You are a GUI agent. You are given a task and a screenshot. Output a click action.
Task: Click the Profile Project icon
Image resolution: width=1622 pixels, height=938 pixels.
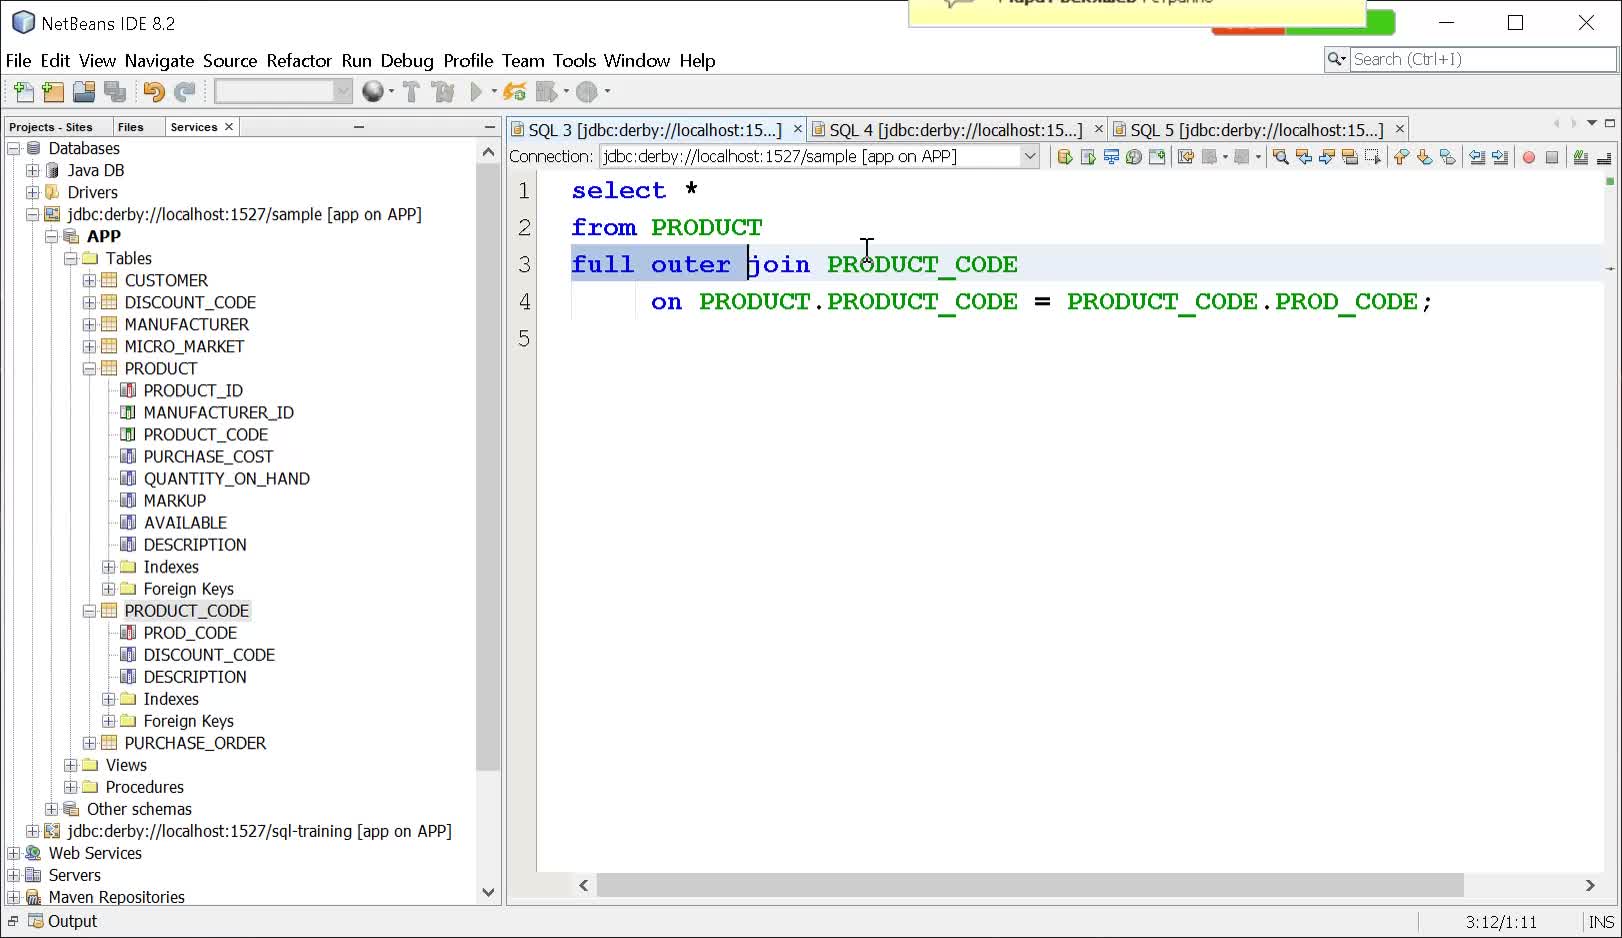point(587,92)
